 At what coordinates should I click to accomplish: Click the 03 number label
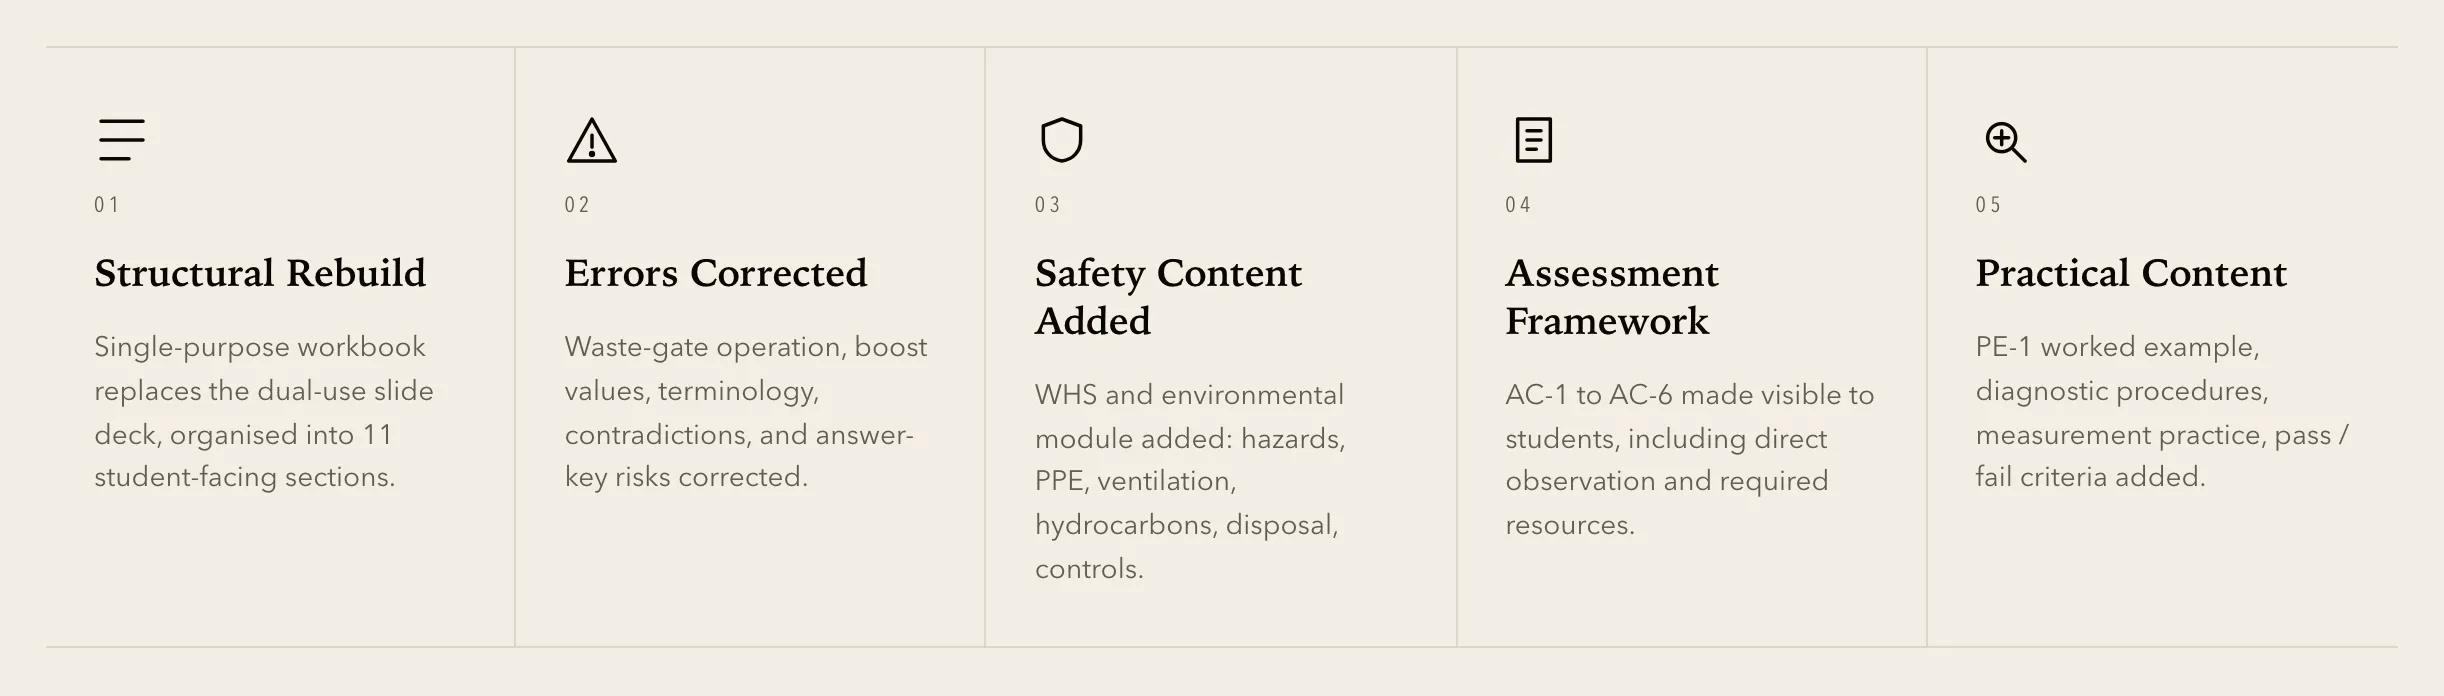1048,205
